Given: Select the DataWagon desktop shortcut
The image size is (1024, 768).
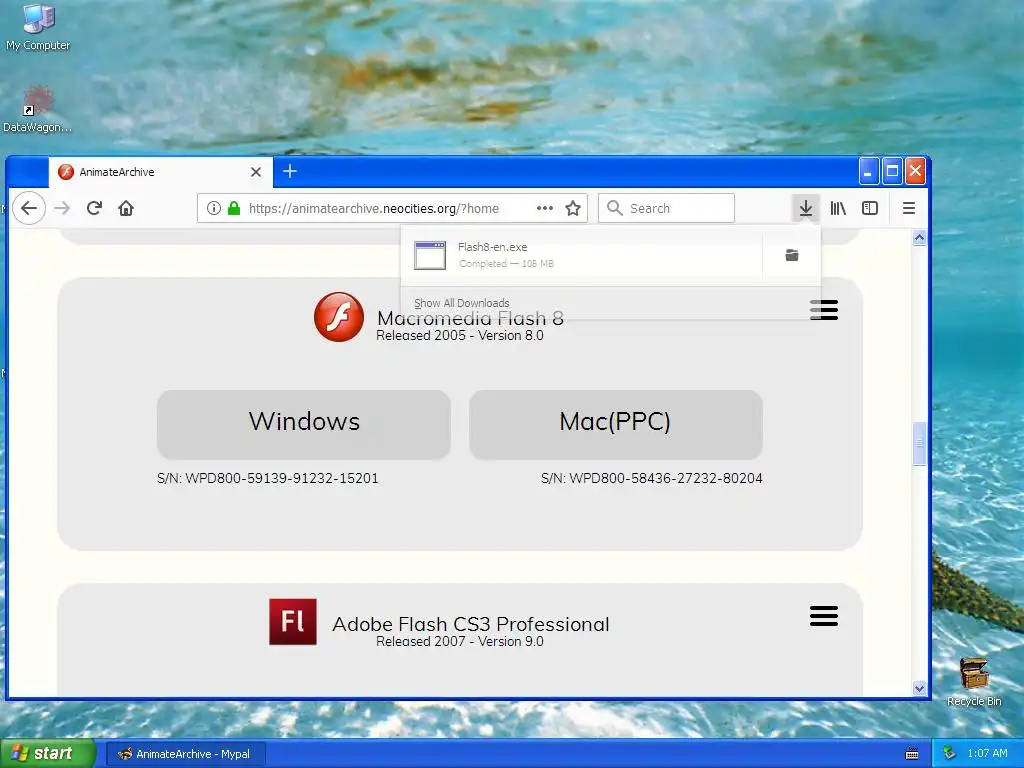Looking at the screenshot, I should coord(37,109).
